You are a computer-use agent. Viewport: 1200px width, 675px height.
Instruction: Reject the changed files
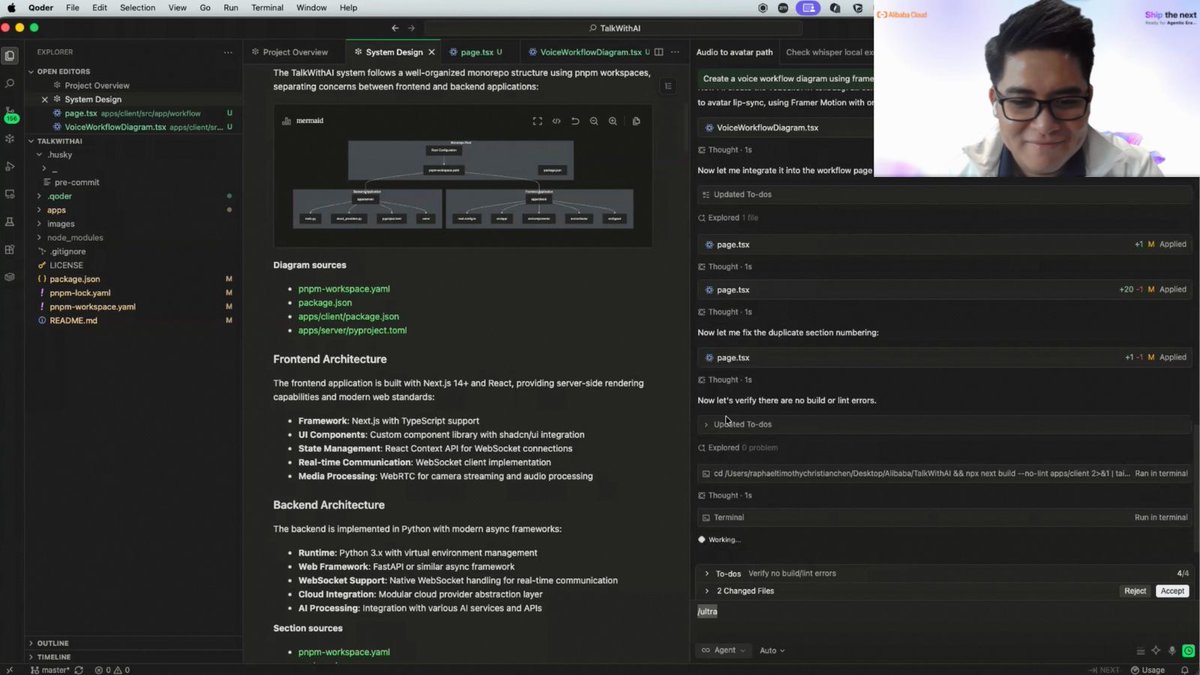(x=1135, y=591)
